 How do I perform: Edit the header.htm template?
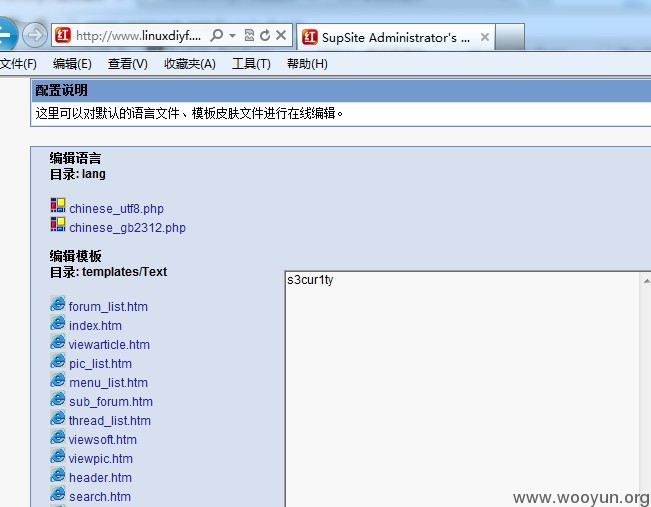100,478
